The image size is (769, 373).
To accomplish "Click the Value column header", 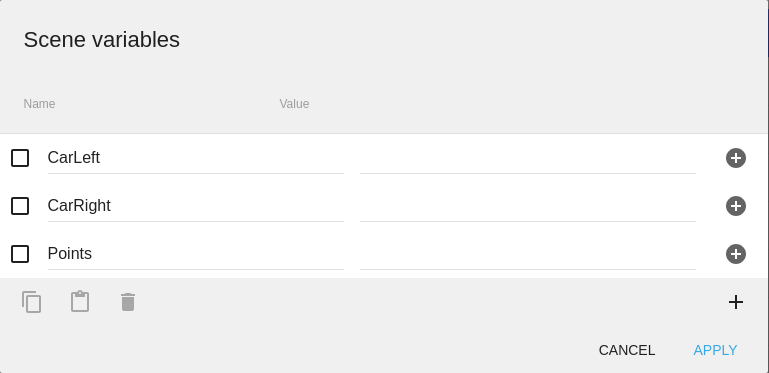I will coord(294,104).
